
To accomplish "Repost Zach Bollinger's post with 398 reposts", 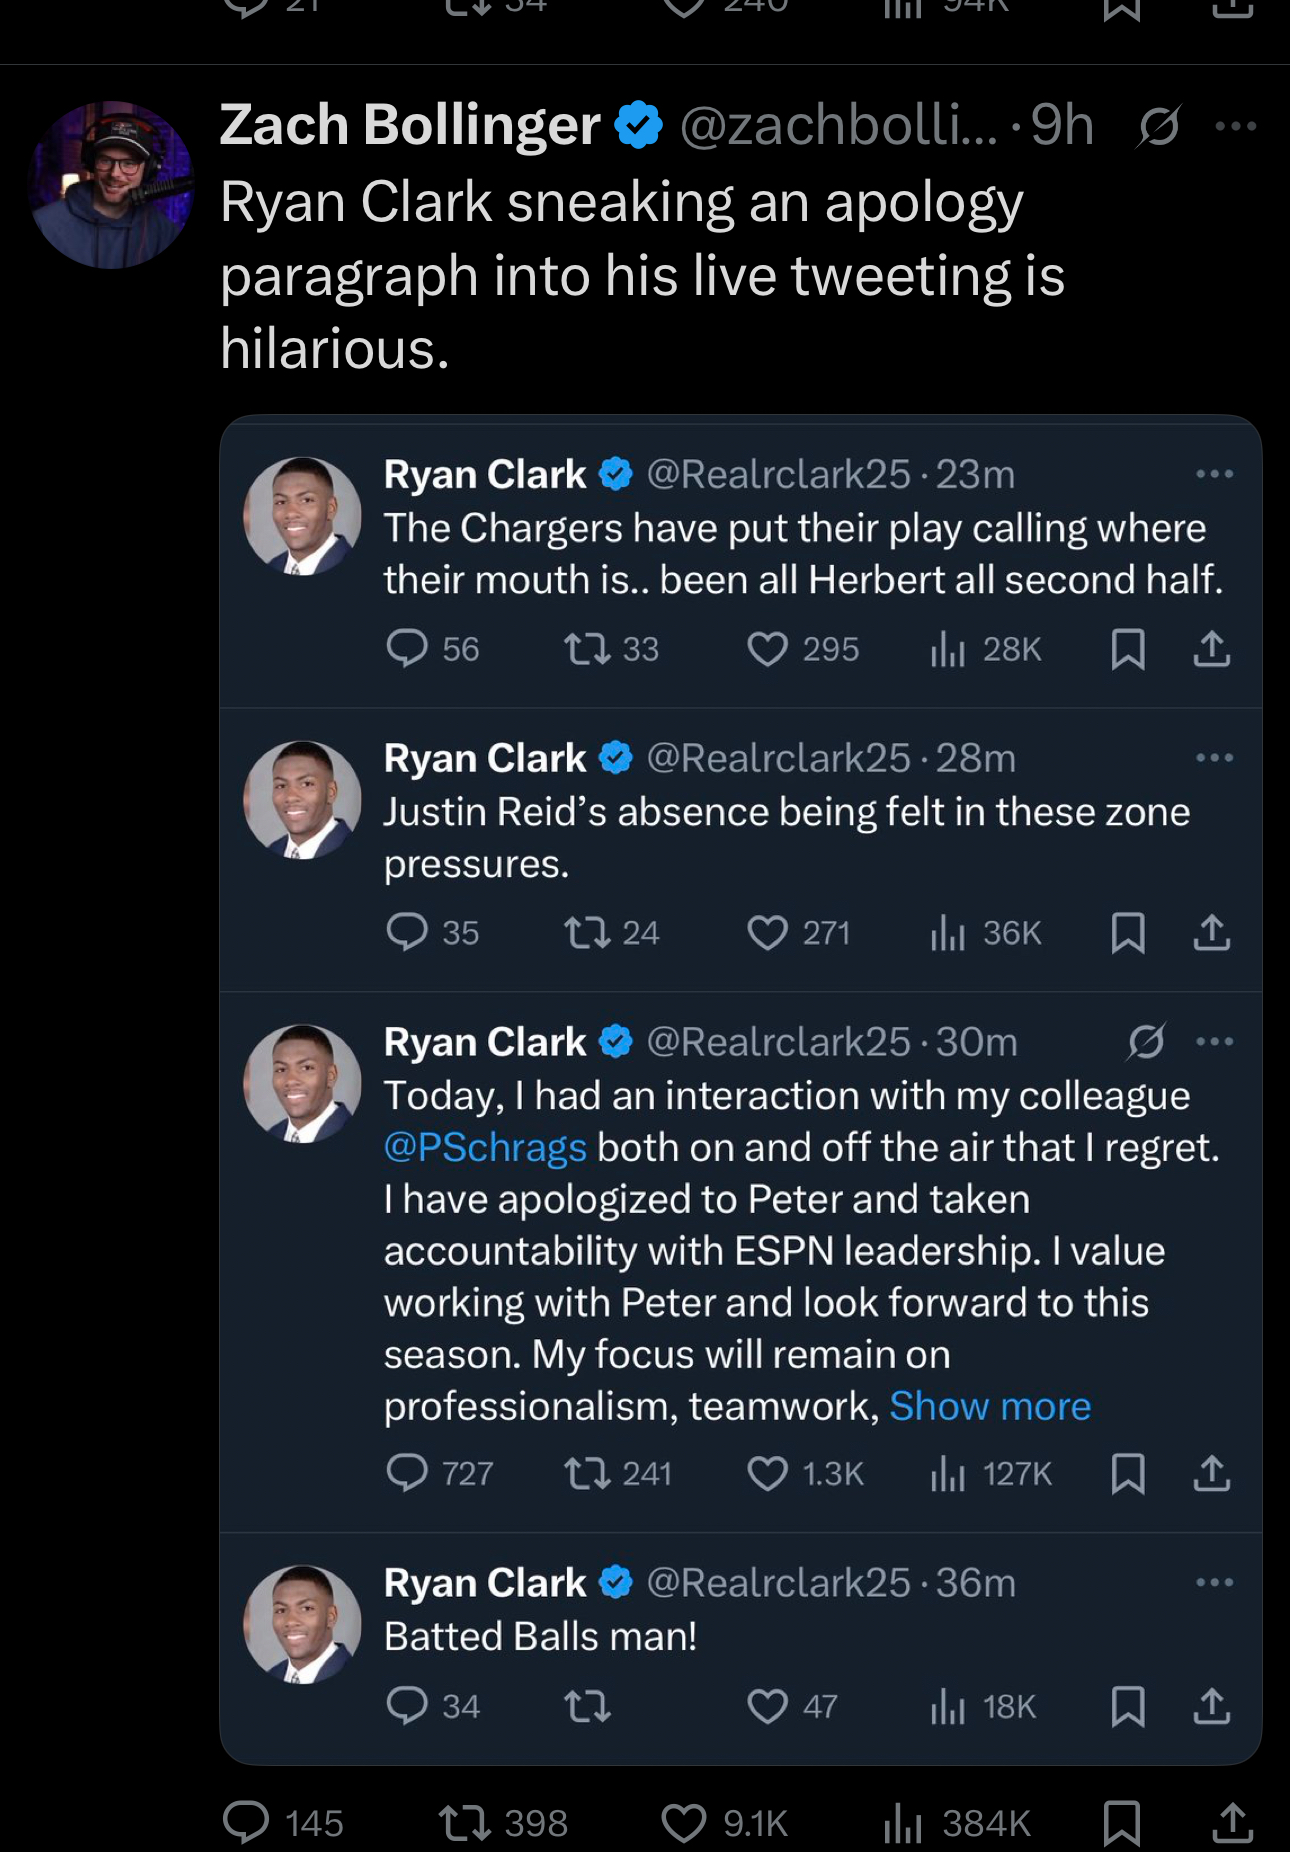I will point(465,1823).
